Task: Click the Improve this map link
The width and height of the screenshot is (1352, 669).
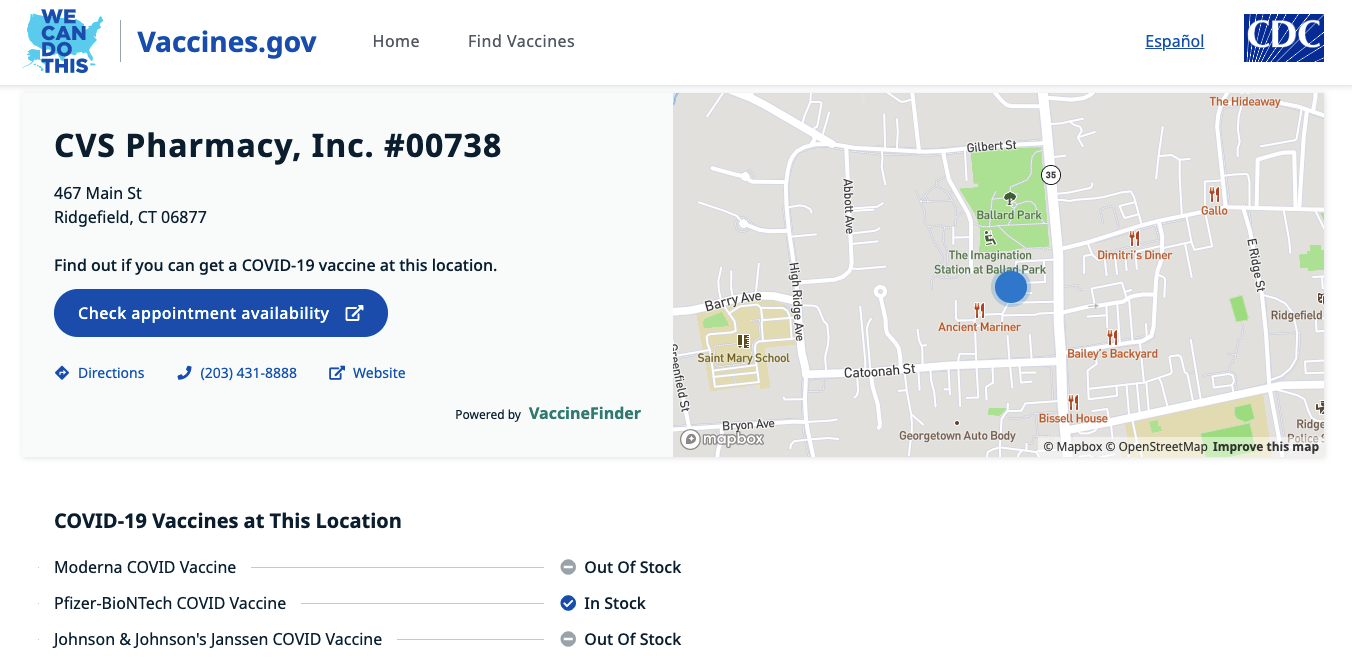Action: click(1266, 447)
